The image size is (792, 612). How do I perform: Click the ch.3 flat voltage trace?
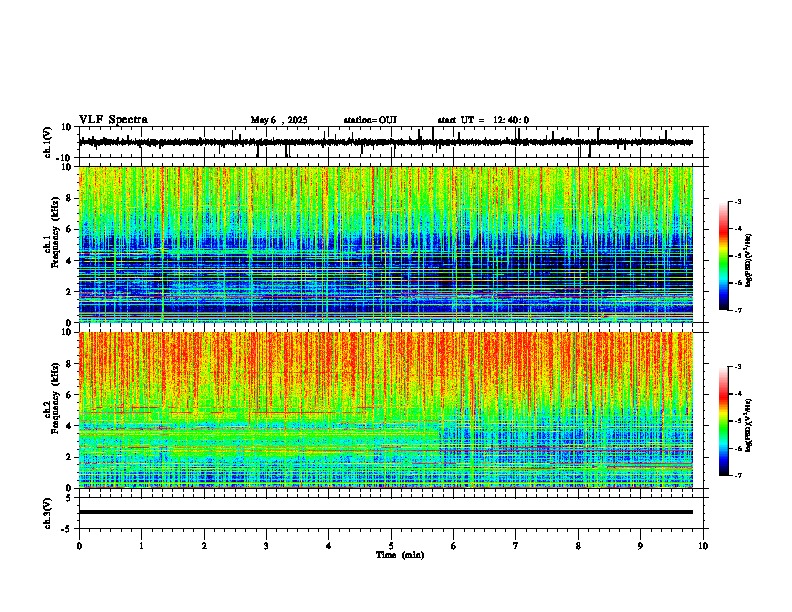(386, 512)
